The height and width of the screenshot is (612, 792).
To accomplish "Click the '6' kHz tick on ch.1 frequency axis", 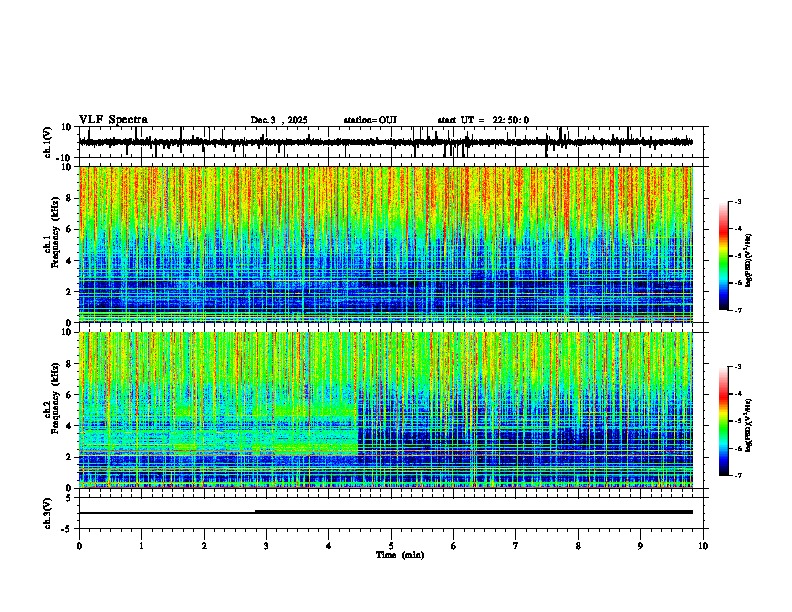I will (70, 229).
